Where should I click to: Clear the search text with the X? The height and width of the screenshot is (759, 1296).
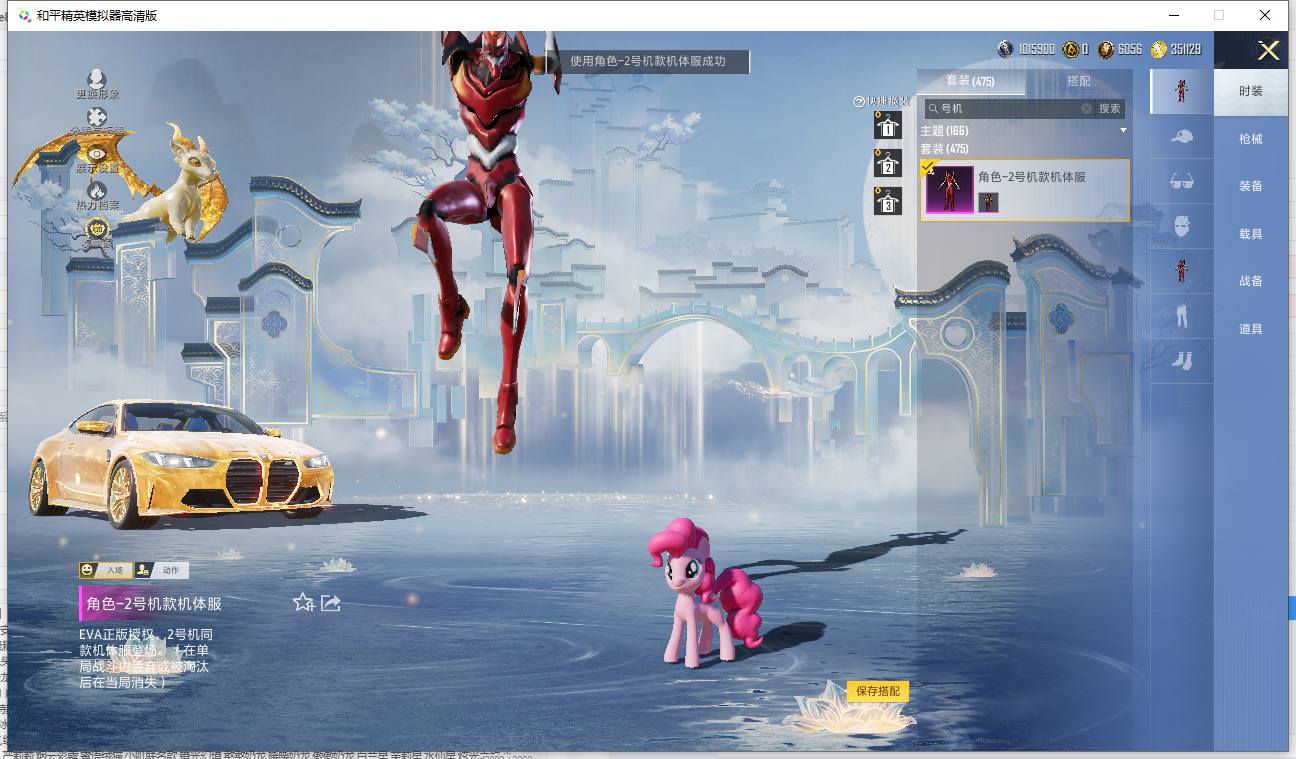pyautogui.click(x=1087, y=108)
